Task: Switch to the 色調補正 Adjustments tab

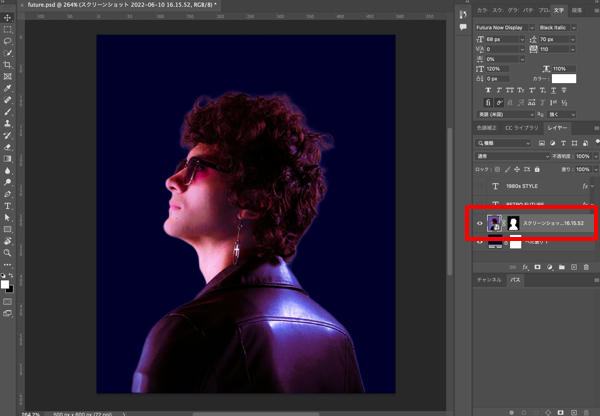Action: pos(487,128)
